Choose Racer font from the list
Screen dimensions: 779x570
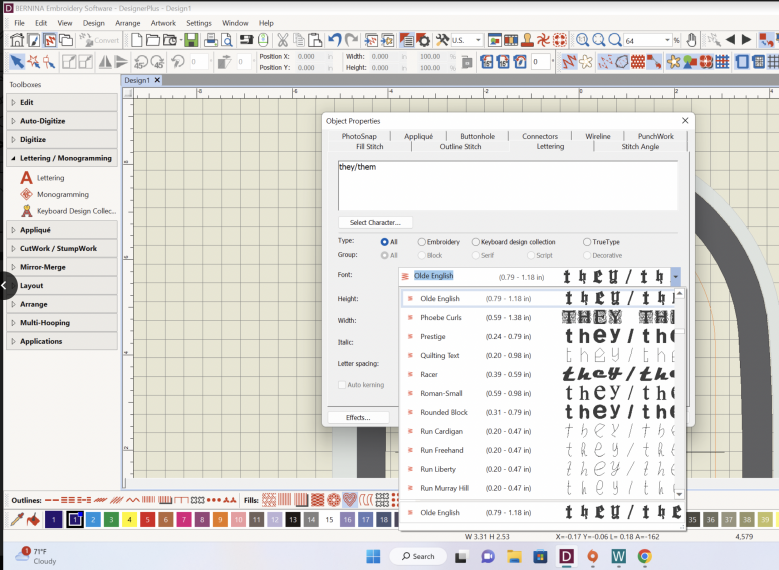[x=429, y=374]
